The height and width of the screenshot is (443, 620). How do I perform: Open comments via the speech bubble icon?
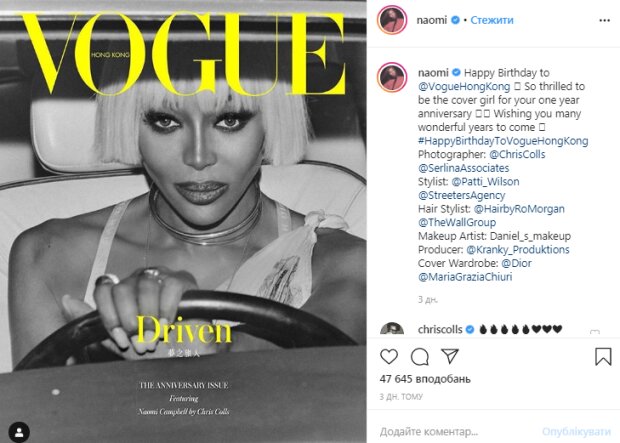click(x=420, y=357)
